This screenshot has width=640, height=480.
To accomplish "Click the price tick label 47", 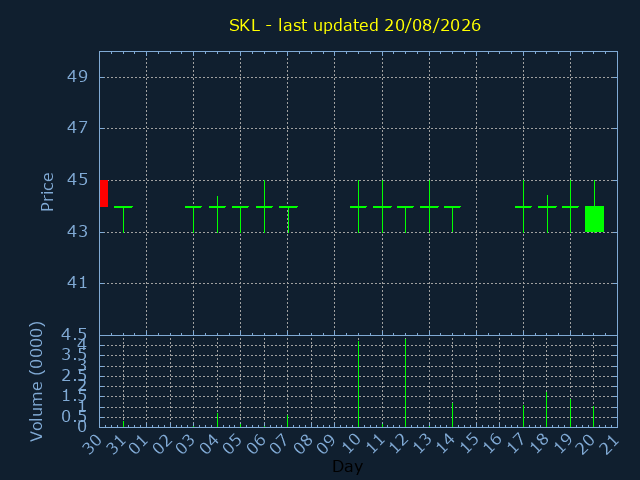I will pyautogui.click(x=77, y=128).
